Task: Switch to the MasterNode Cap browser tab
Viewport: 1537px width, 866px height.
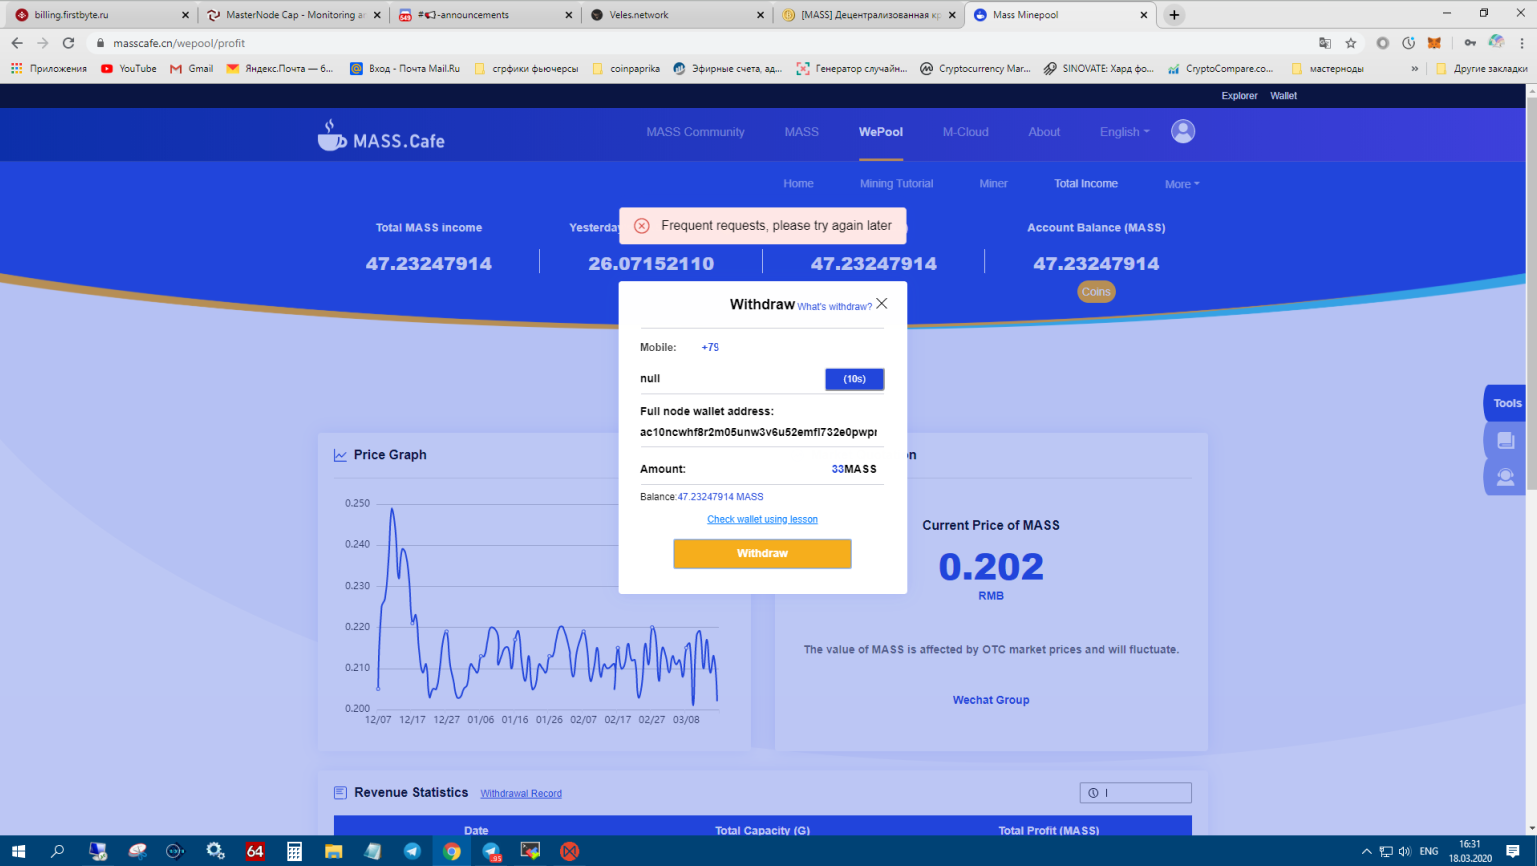Action: coord(292,15)
